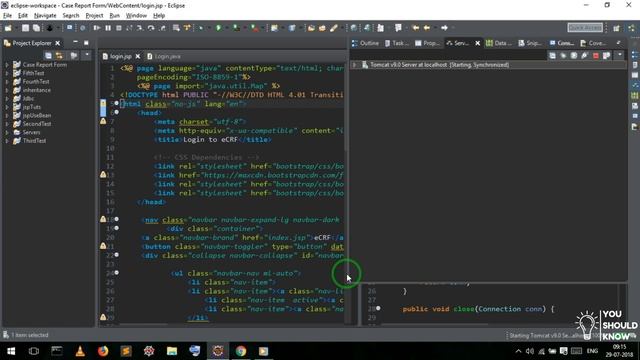Start the server in debug mode icon
Viewport: 640px width, 360px height.
tap(563, 55)
